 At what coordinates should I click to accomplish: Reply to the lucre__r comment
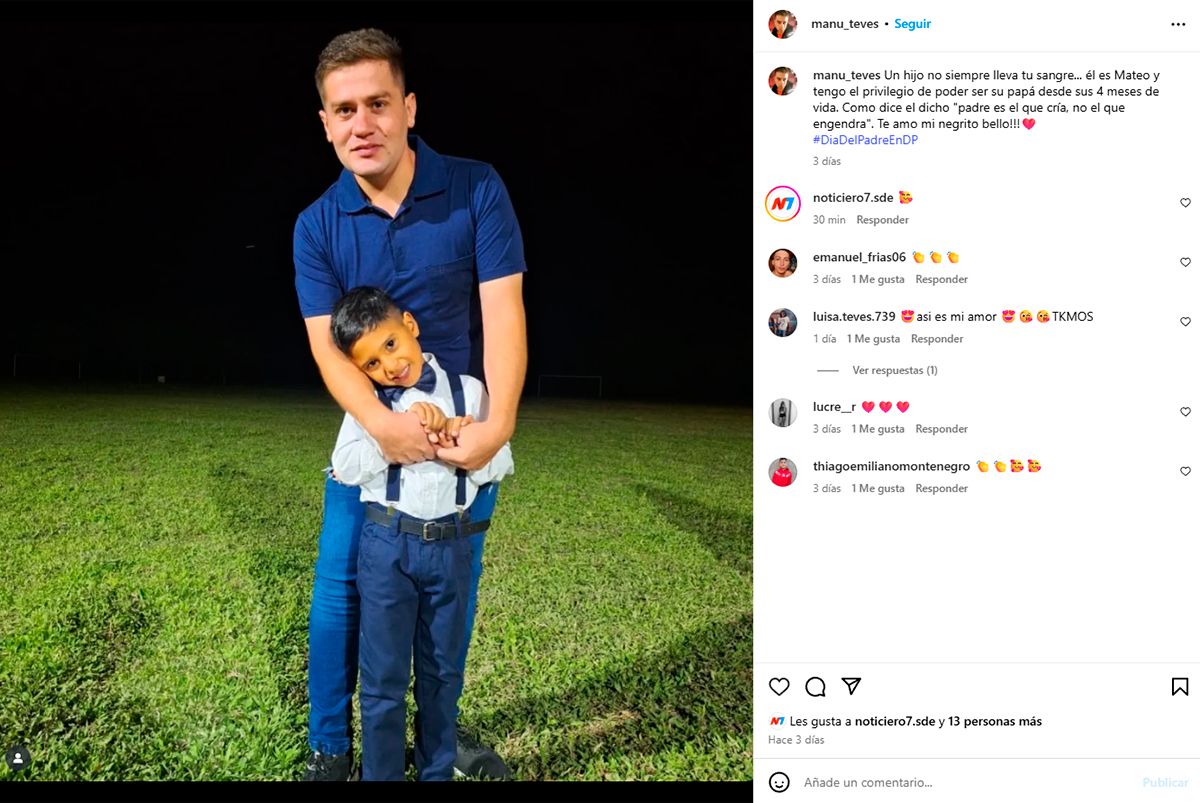coord(941,429)
